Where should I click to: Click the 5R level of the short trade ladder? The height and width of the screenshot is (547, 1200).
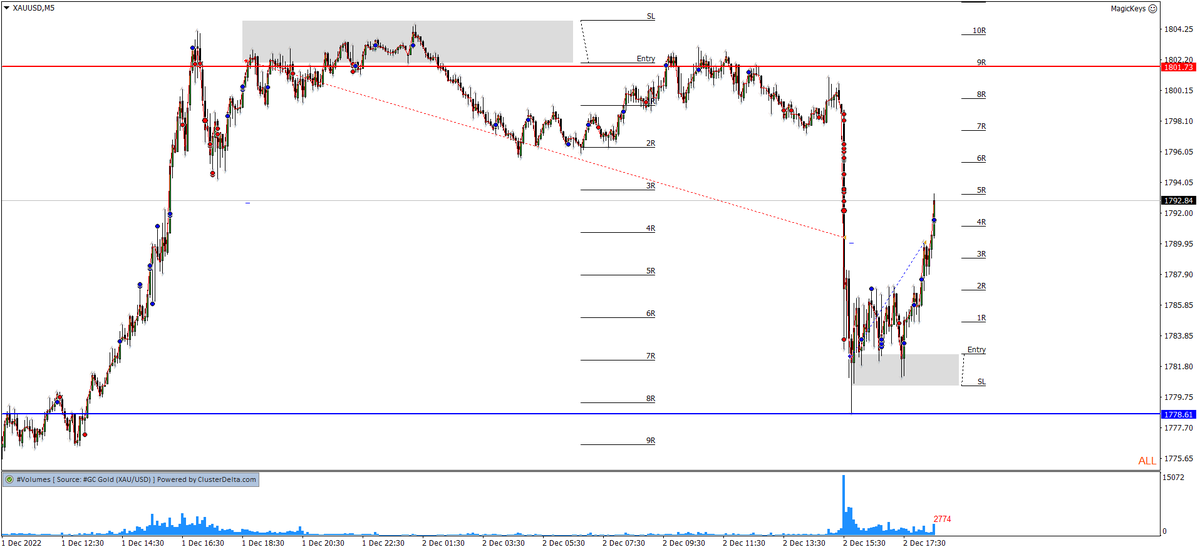tap(650, 271)
